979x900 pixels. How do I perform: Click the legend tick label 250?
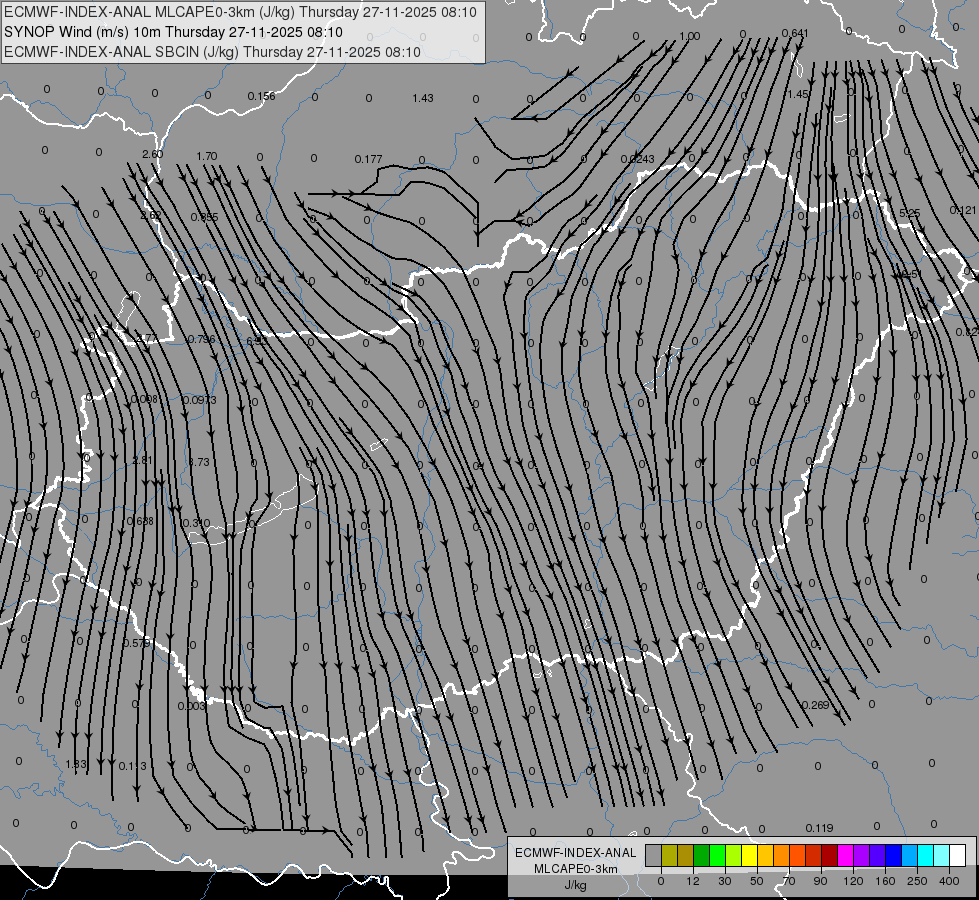click(x=917, y=881)
